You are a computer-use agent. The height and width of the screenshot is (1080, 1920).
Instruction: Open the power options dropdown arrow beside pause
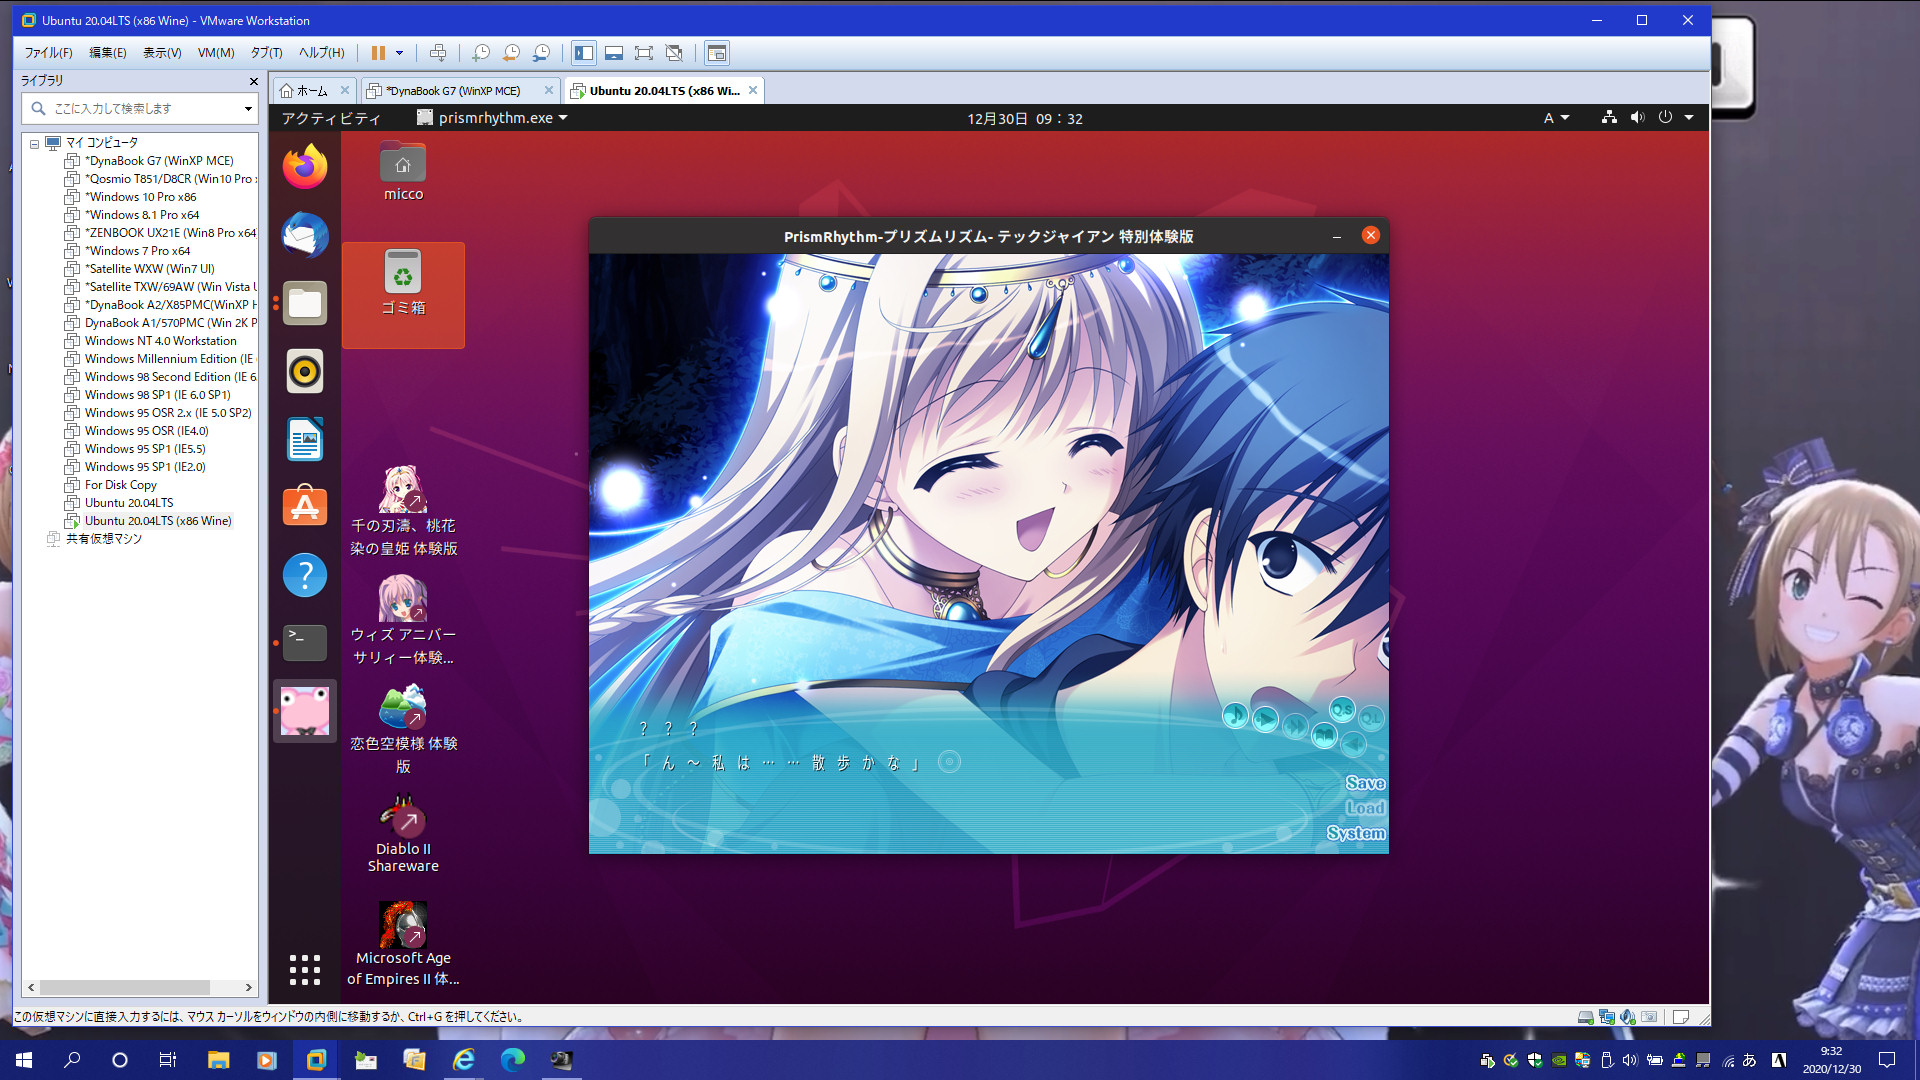tap(399, 53)
